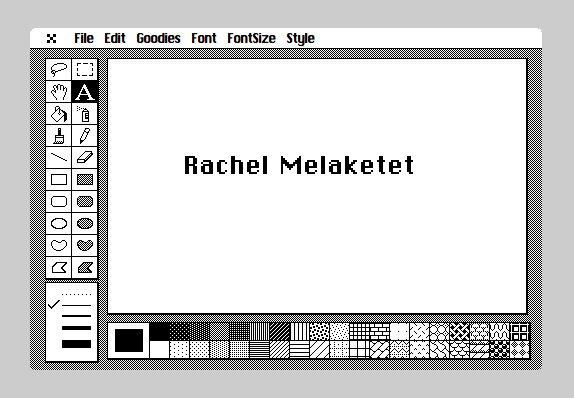Viewport: 574px width, 398px height.
Task: Choose the hollow Polygon tool
Action: click(59, 268)
